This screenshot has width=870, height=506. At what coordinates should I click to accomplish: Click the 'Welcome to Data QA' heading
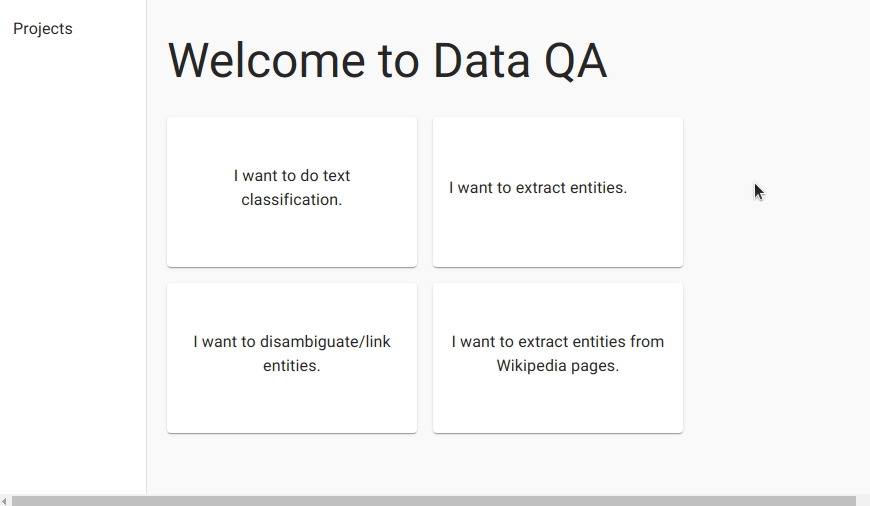[387, 60]
